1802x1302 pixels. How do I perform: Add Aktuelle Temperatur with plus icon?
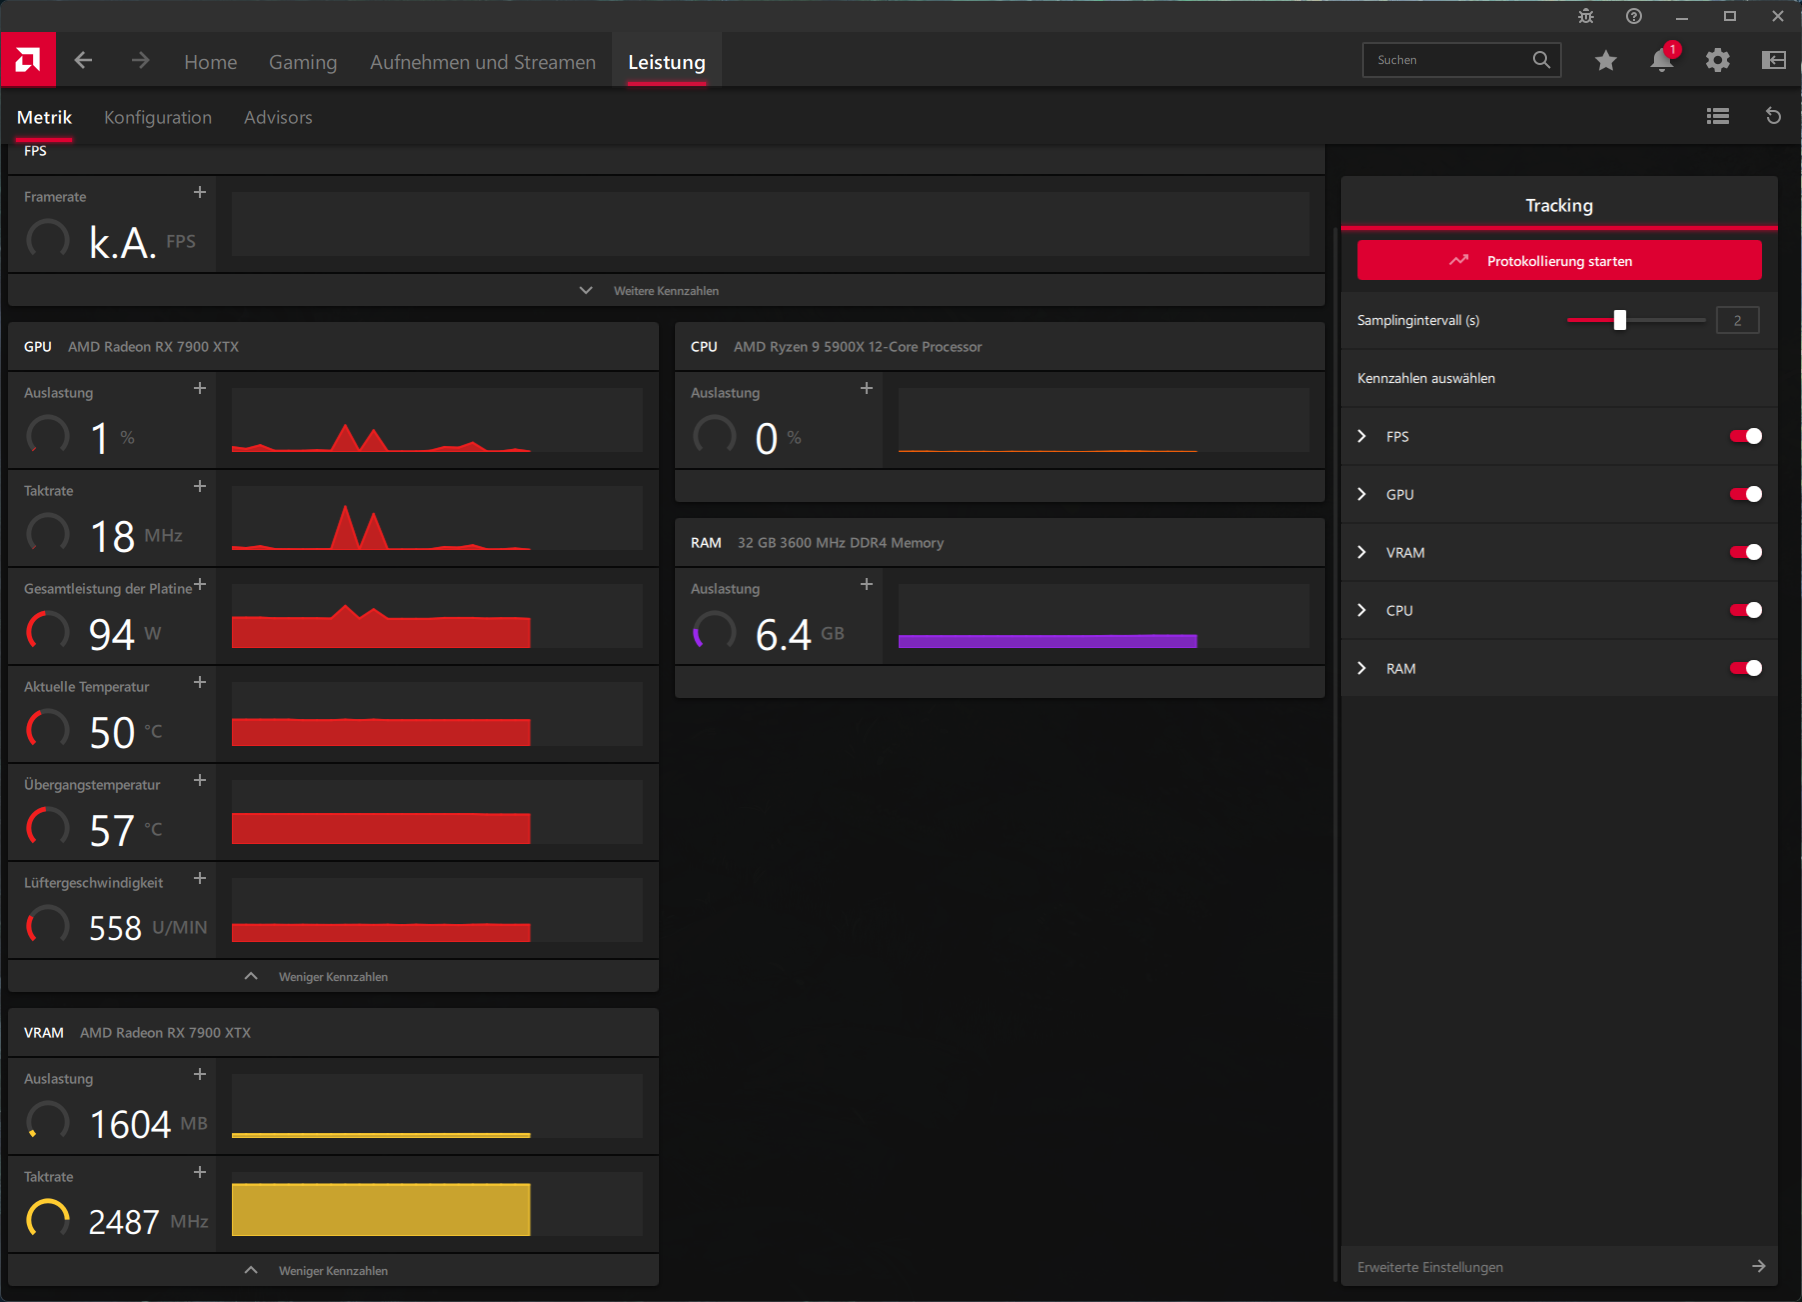coord(200,682)
